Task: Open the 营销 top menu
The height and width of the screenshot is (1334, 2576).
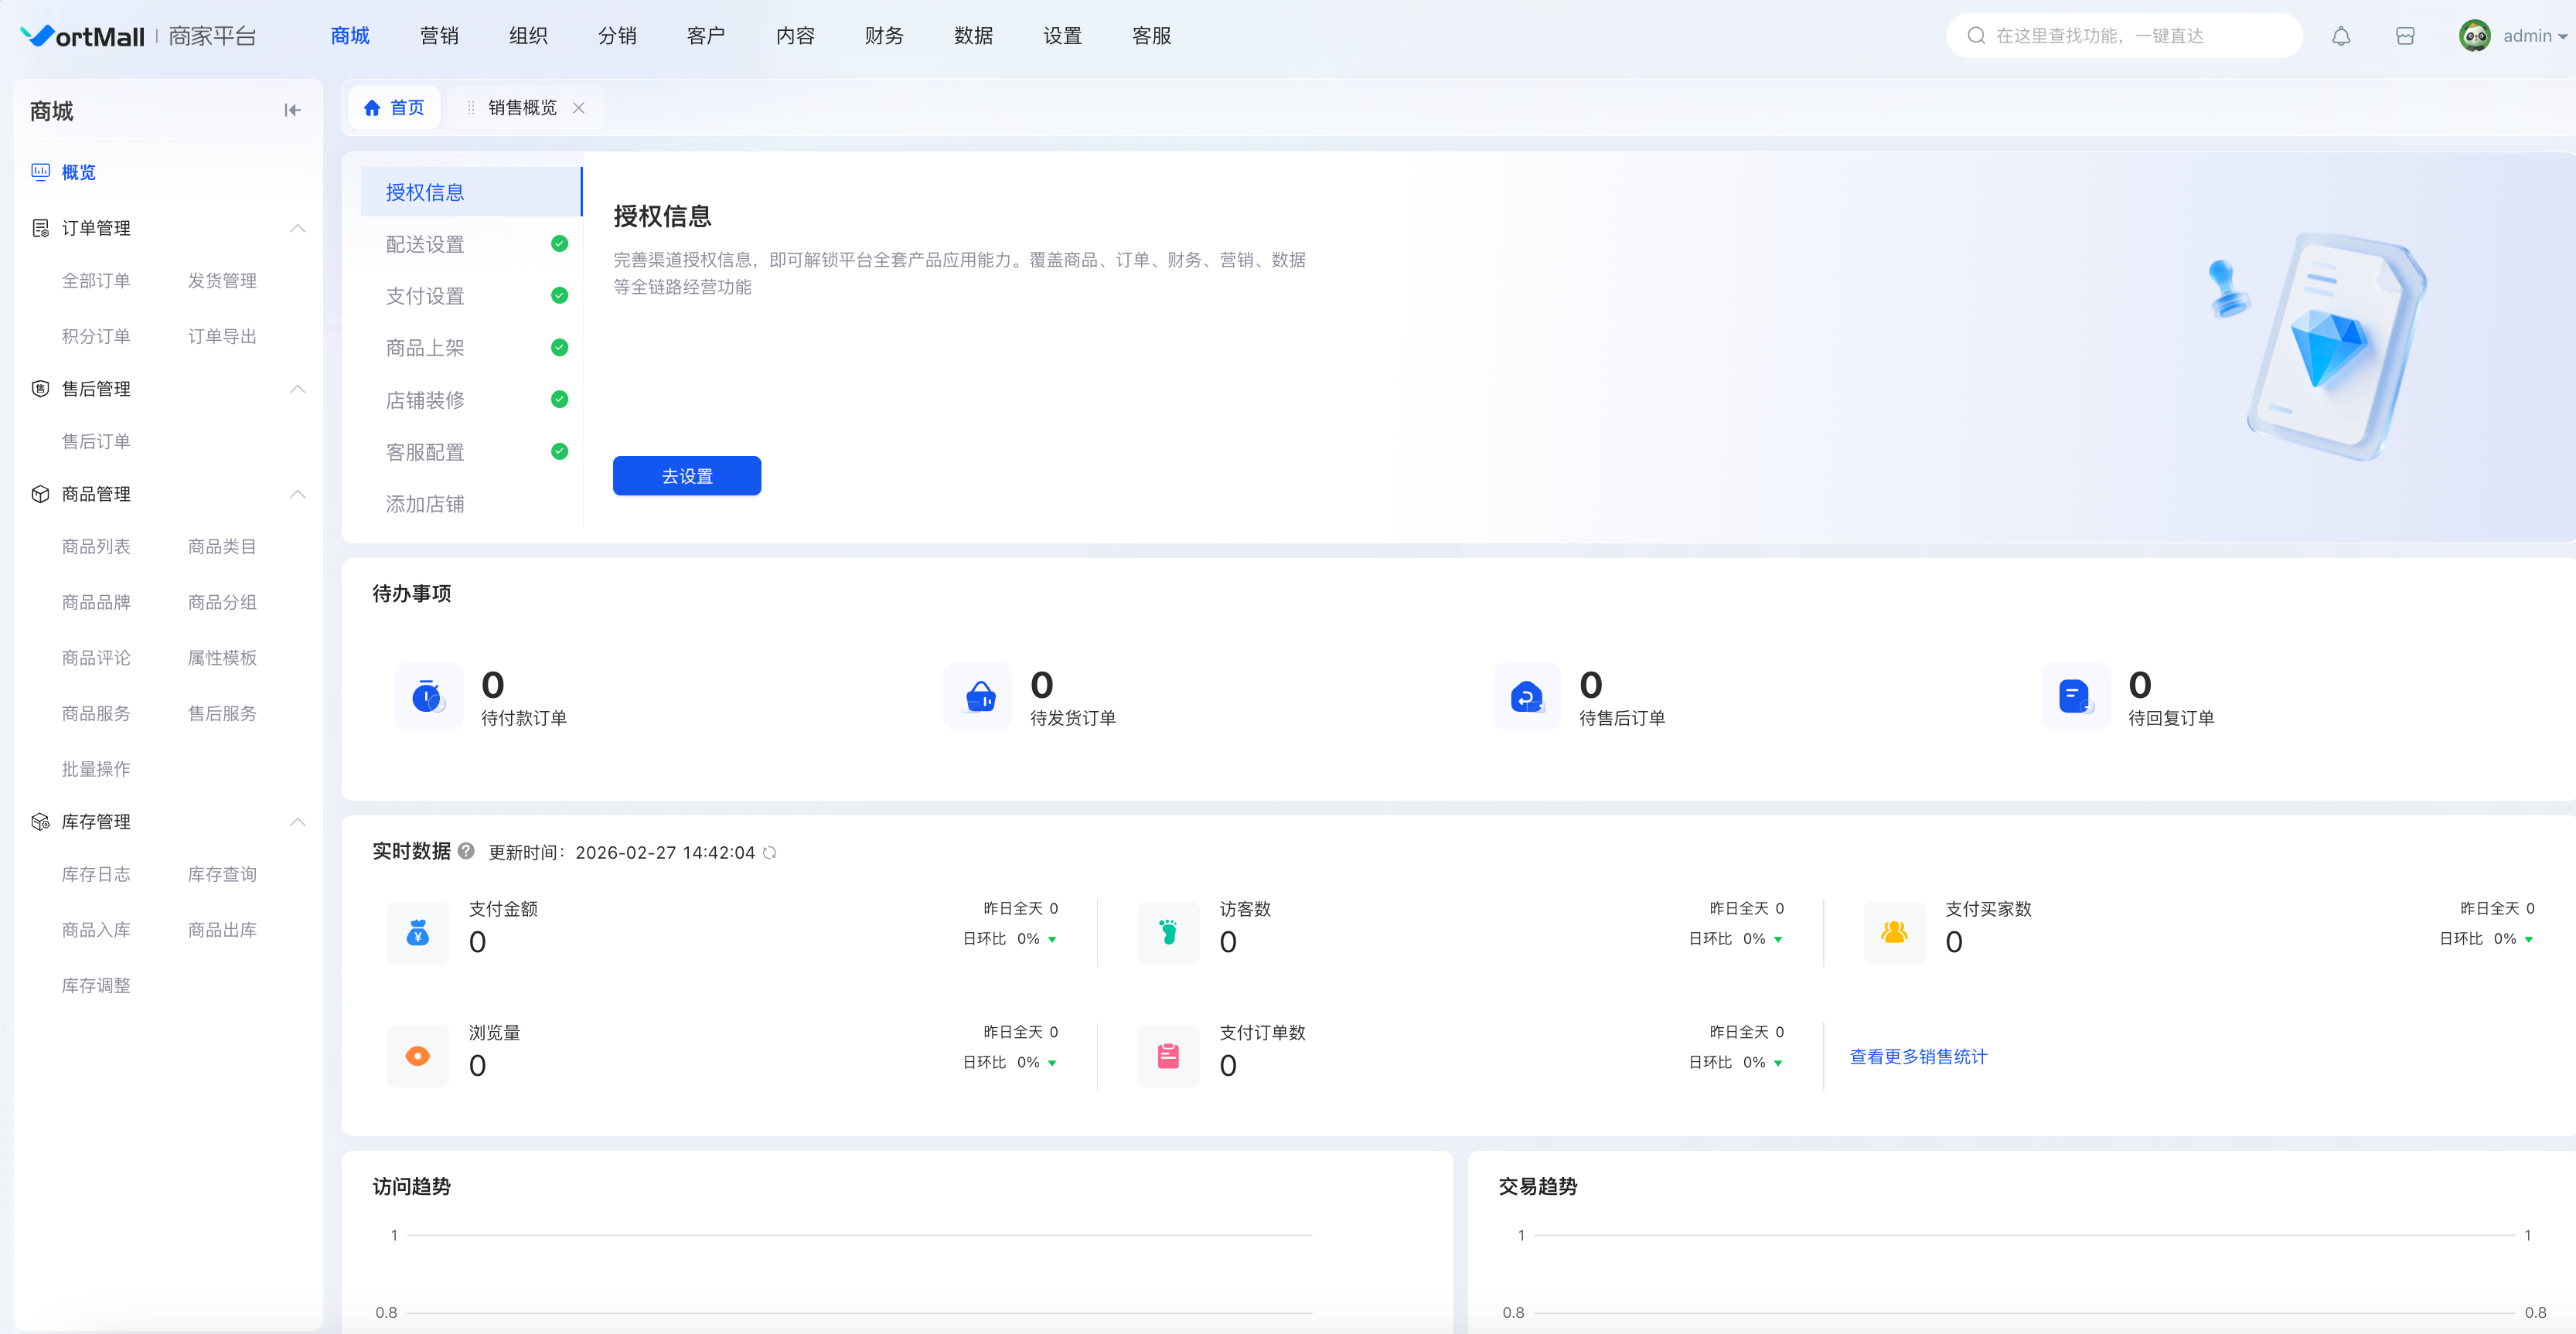Action: pos(439,37)
